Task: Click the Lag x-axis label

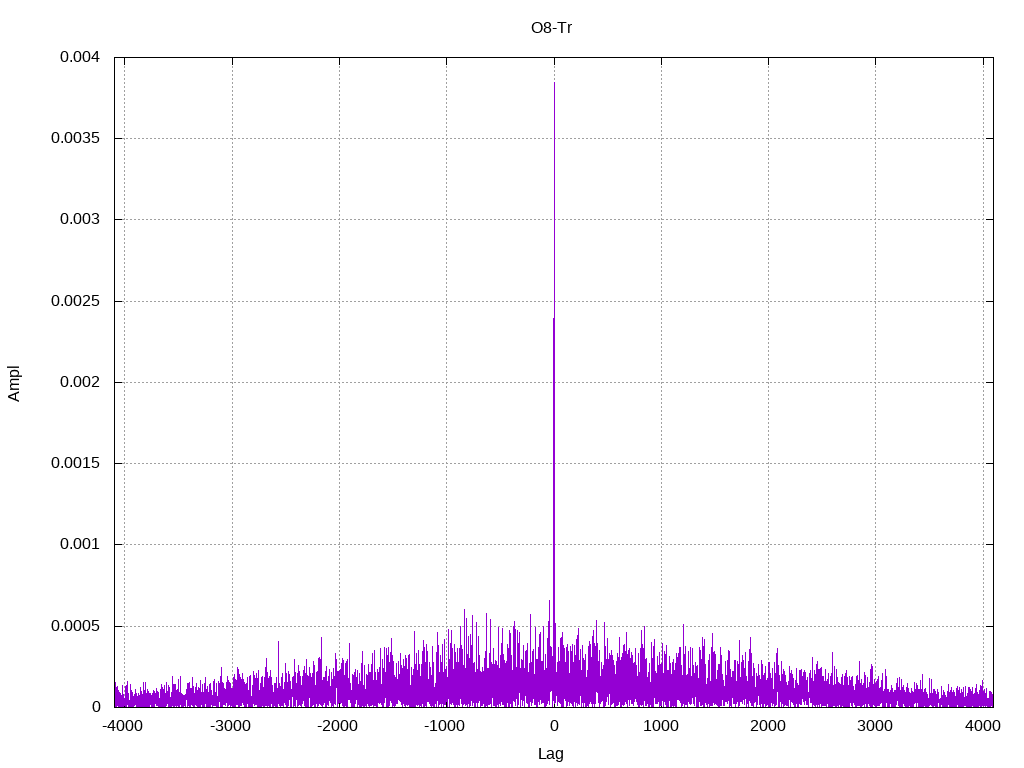Action: tap(551, 754)
